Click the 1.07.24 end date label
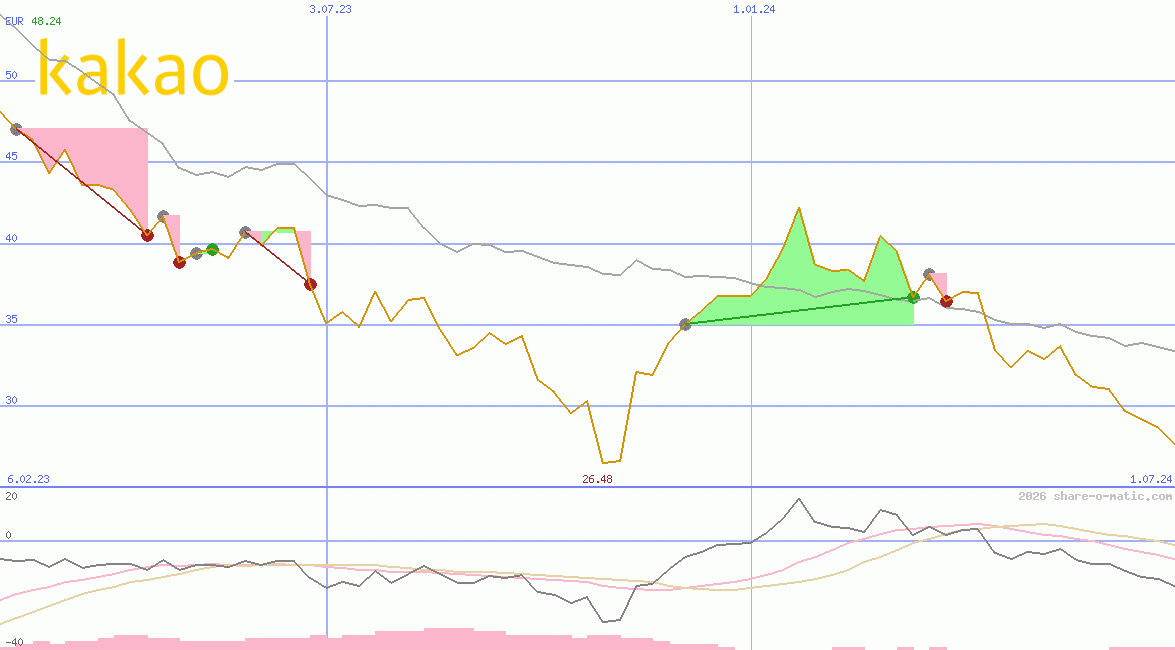 coord(1150,479)
